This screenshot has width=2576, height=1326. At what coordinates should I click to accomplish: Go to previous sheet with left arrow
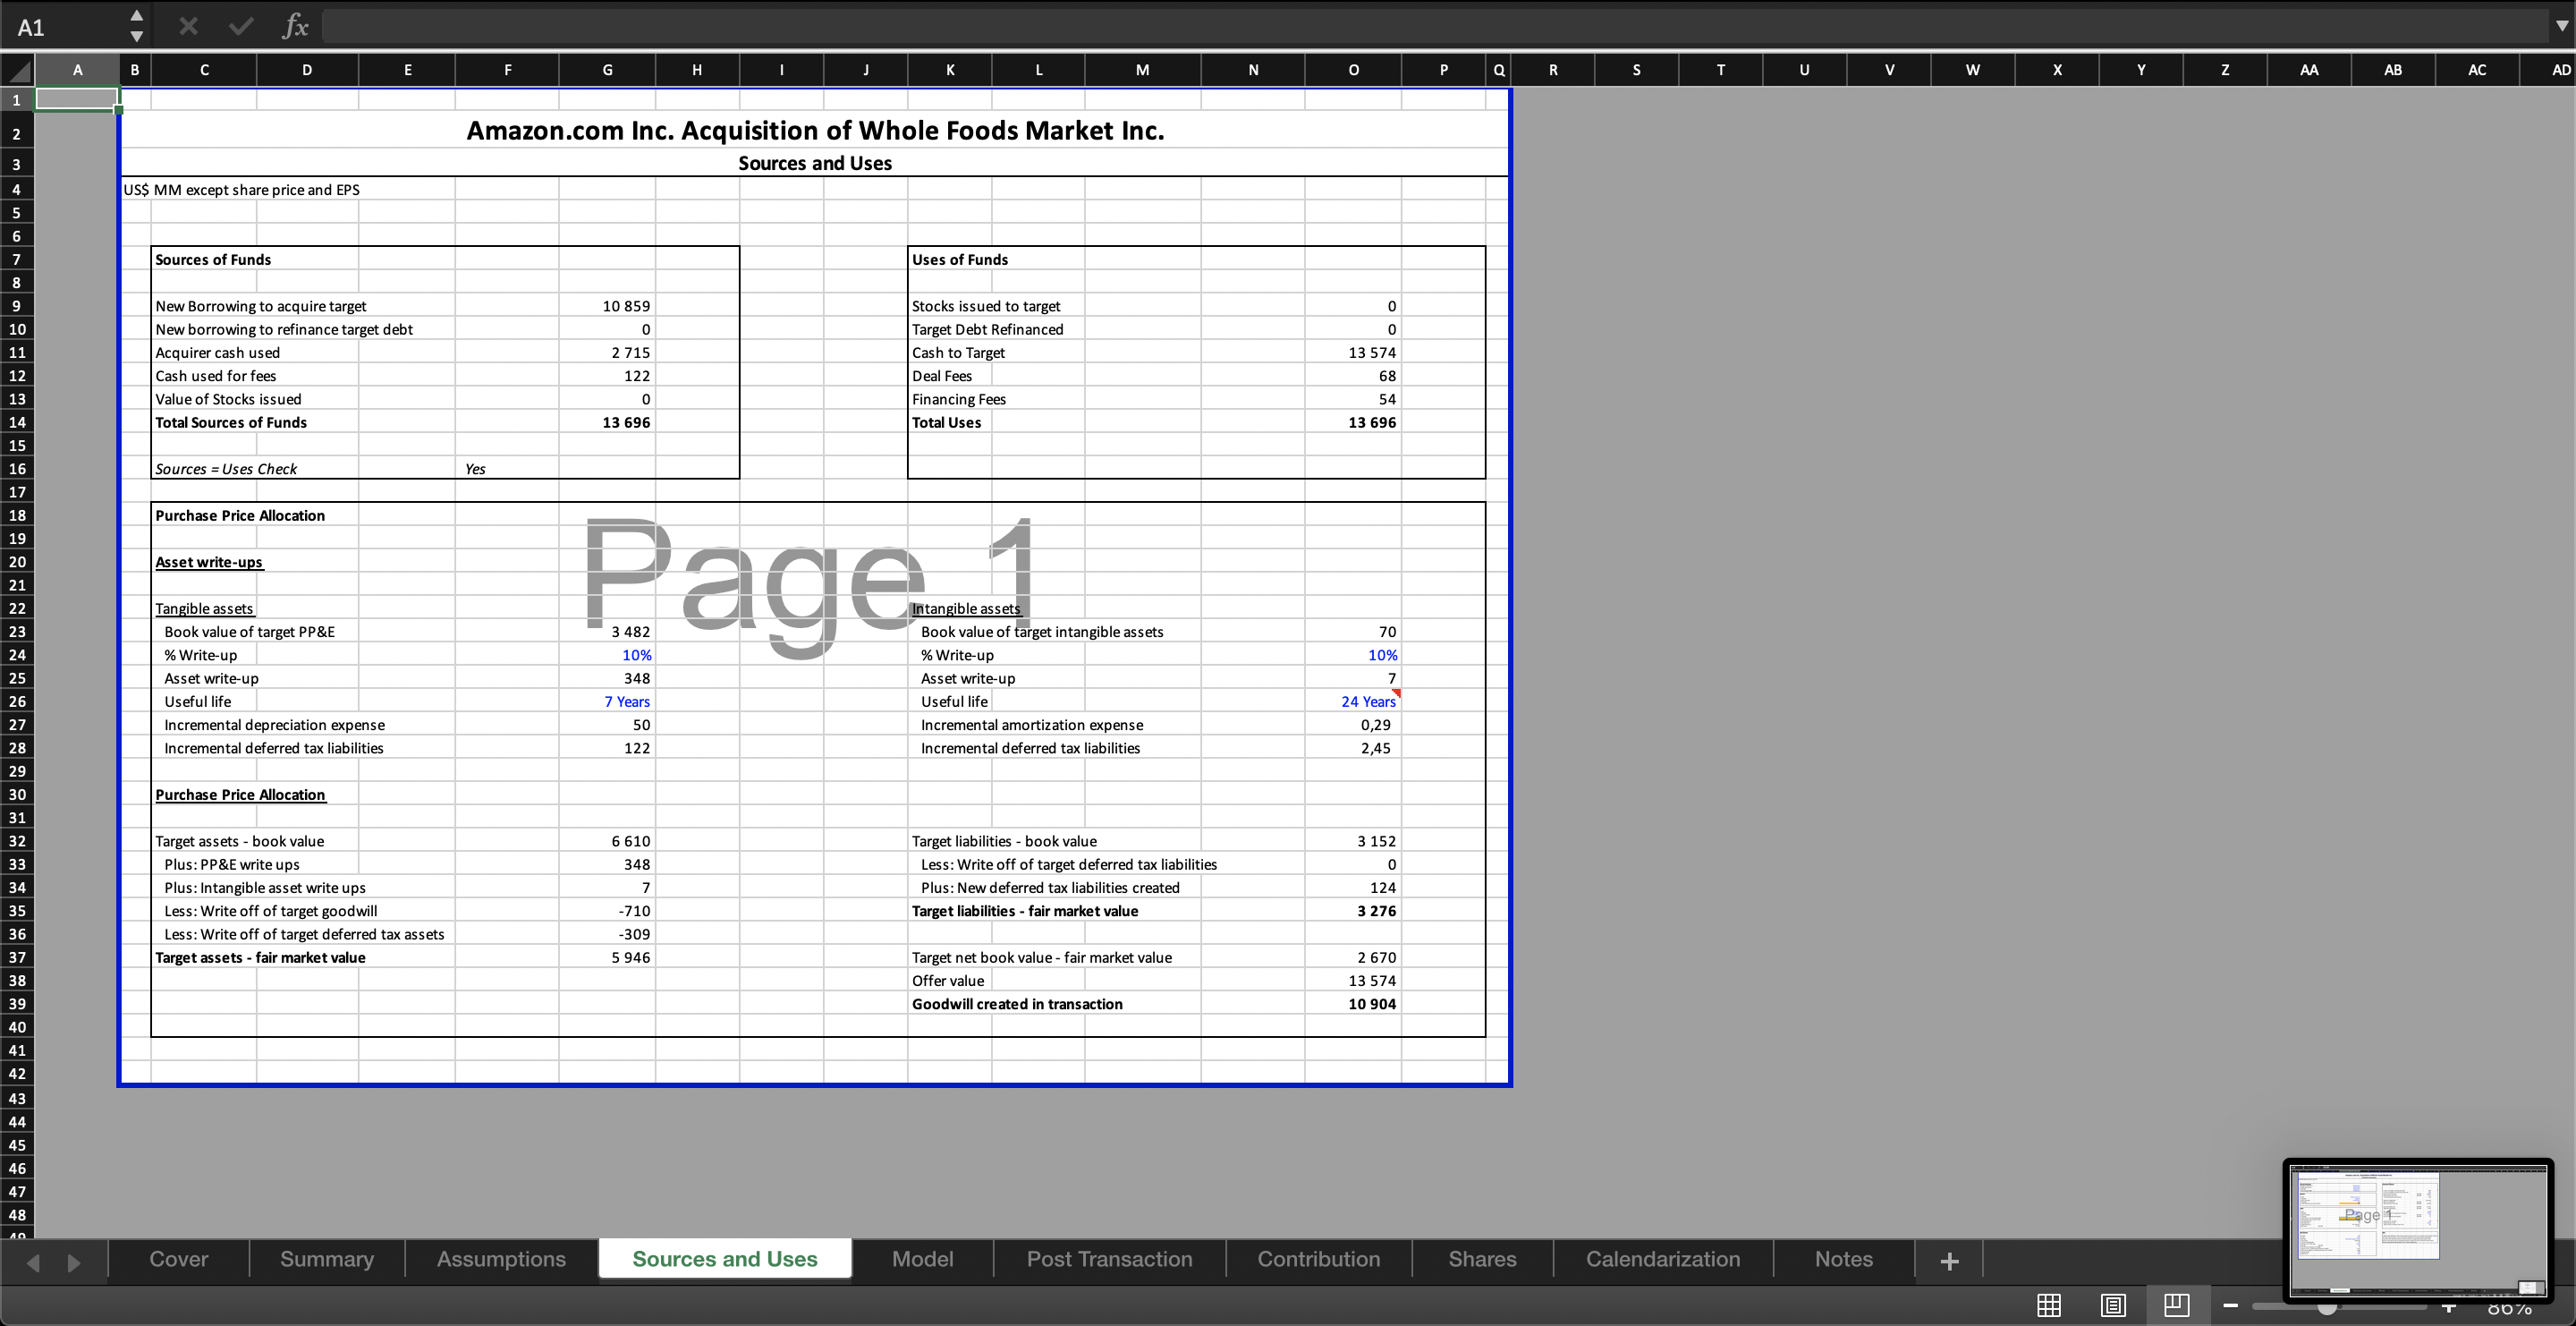pos(33,1262)
